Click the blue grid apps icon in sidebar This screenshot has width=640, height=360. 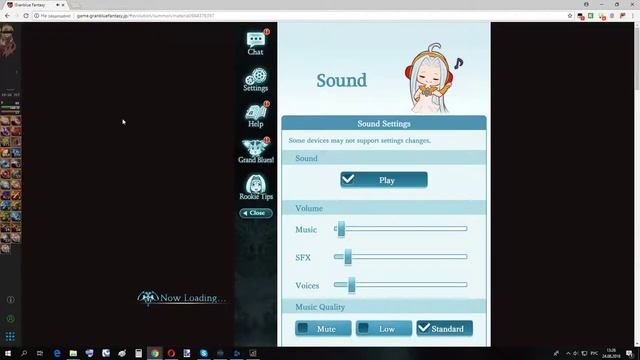[10, 336]
